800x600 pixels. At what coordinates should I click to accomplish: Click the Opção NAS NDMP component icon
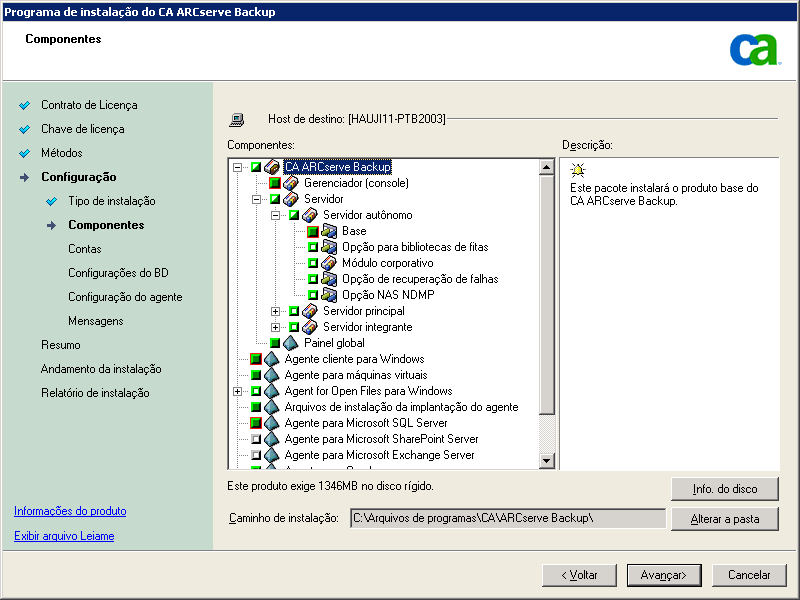coord(328,294)
